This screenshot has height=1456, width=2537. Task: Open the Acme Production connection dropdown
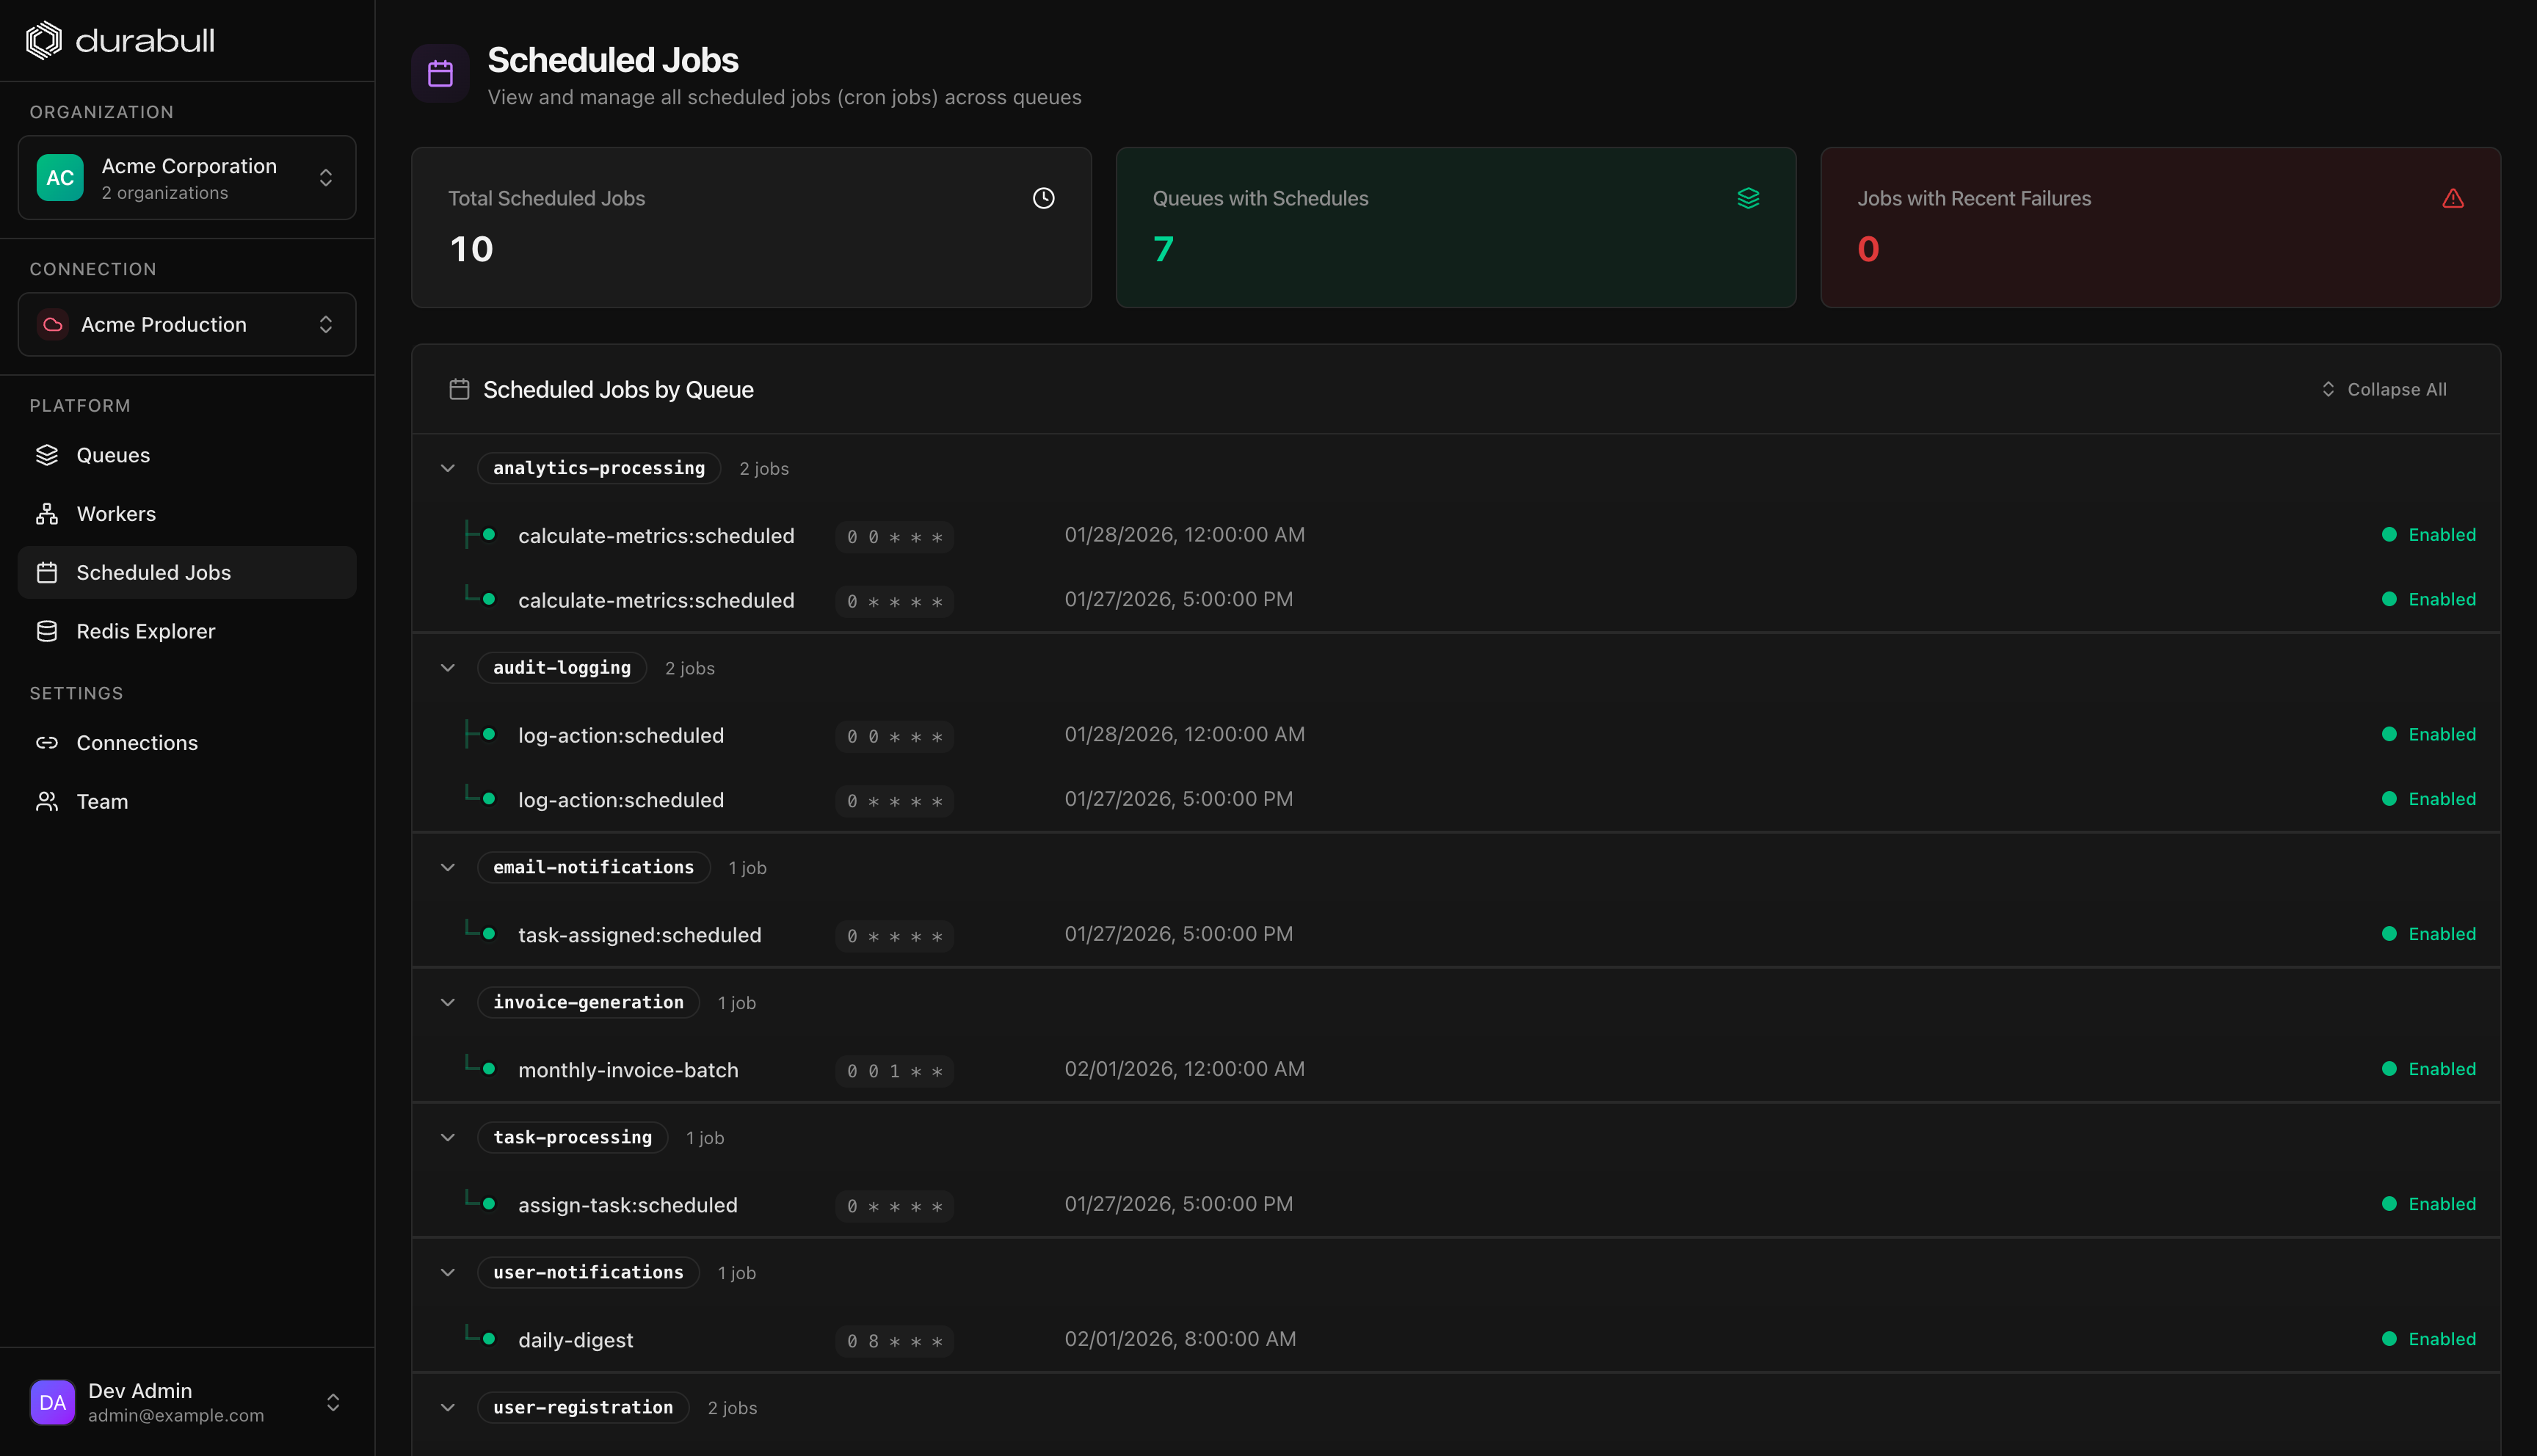coord(187,324)
